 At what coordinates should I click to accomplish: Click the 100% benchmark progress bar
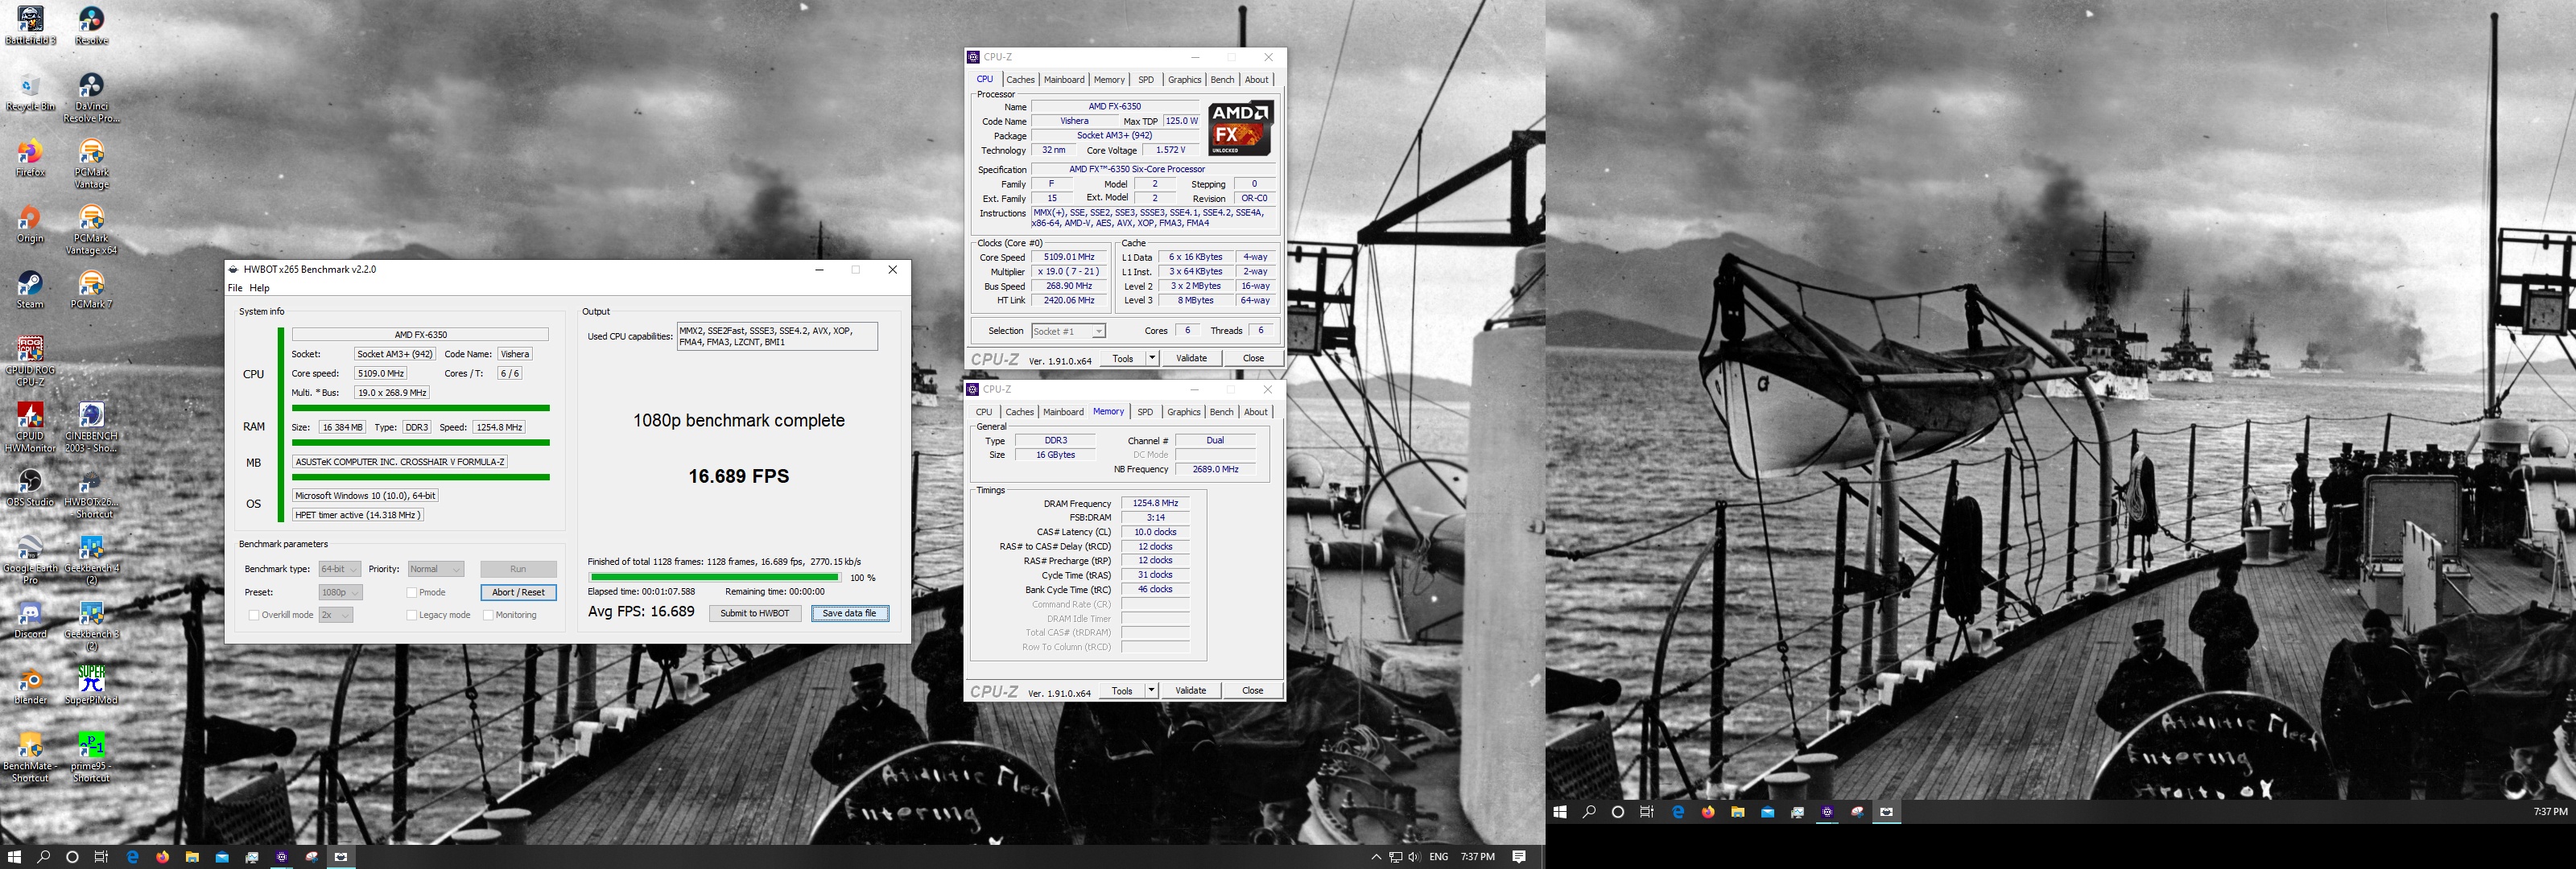point(714,577)
